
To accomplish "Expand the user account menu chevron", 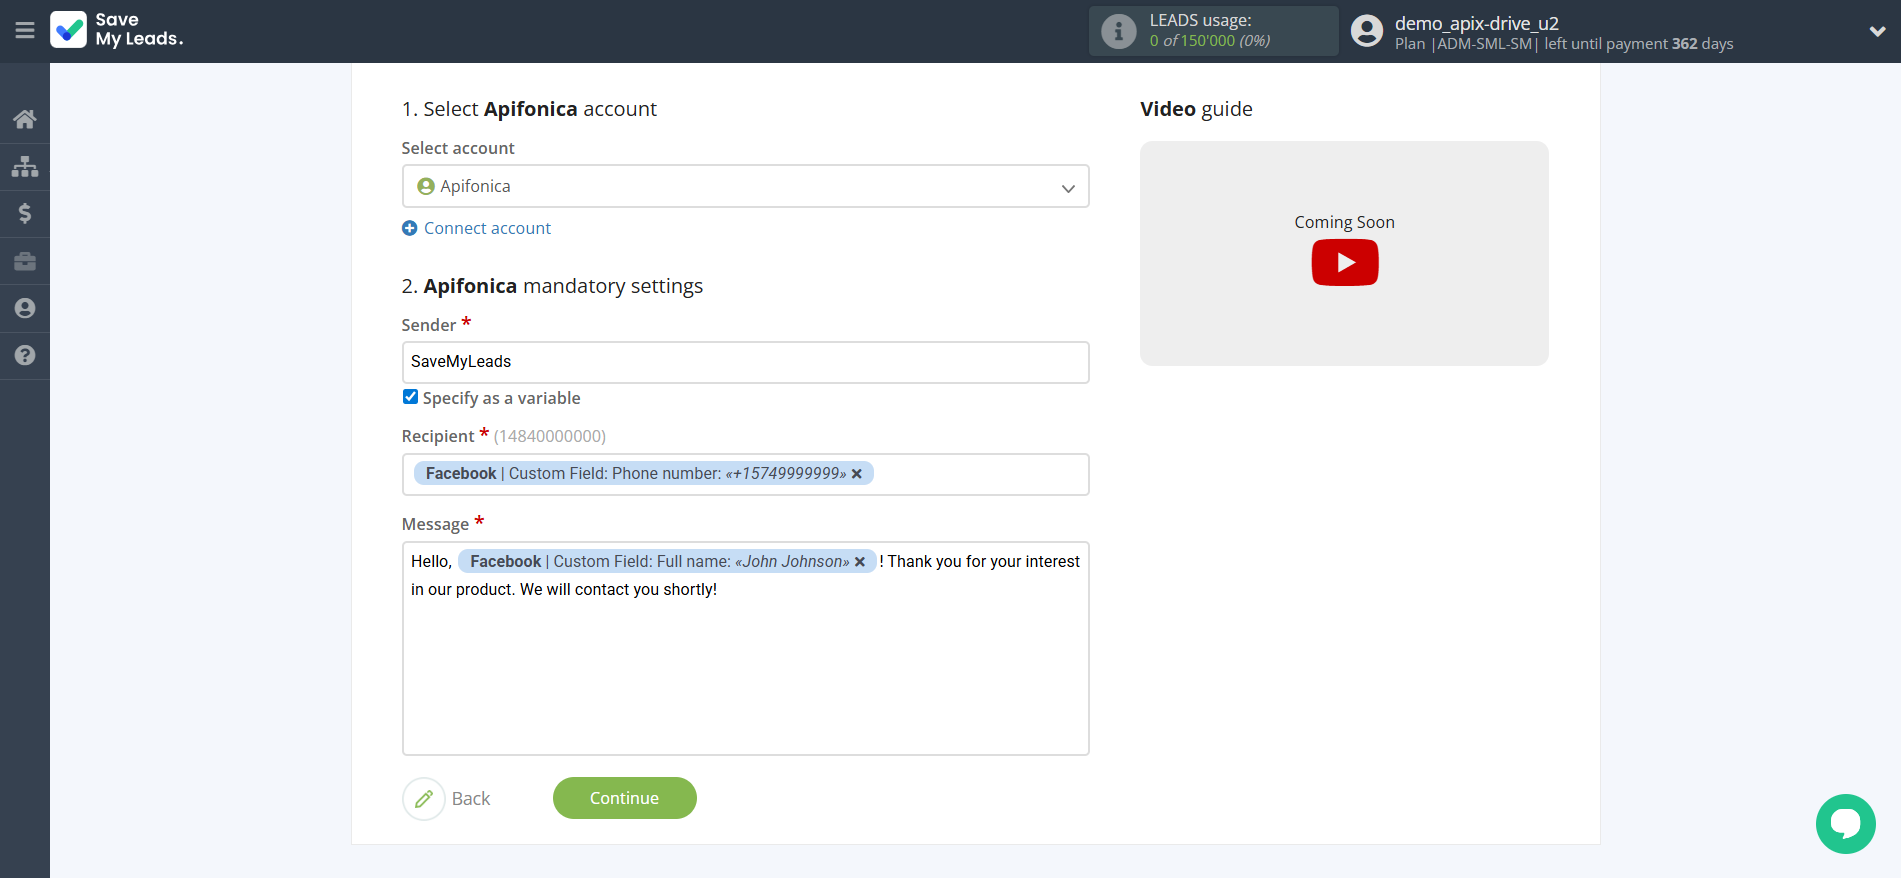I will tap(1877, 31).
